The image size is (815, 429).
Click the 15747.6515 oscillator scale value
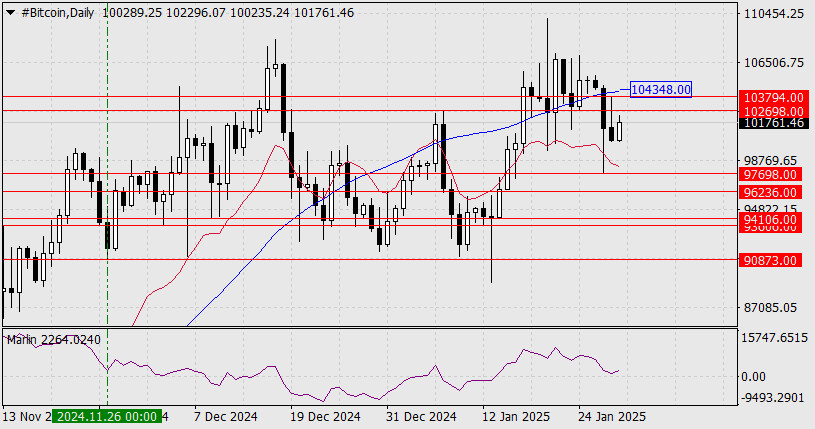[774, 338]
